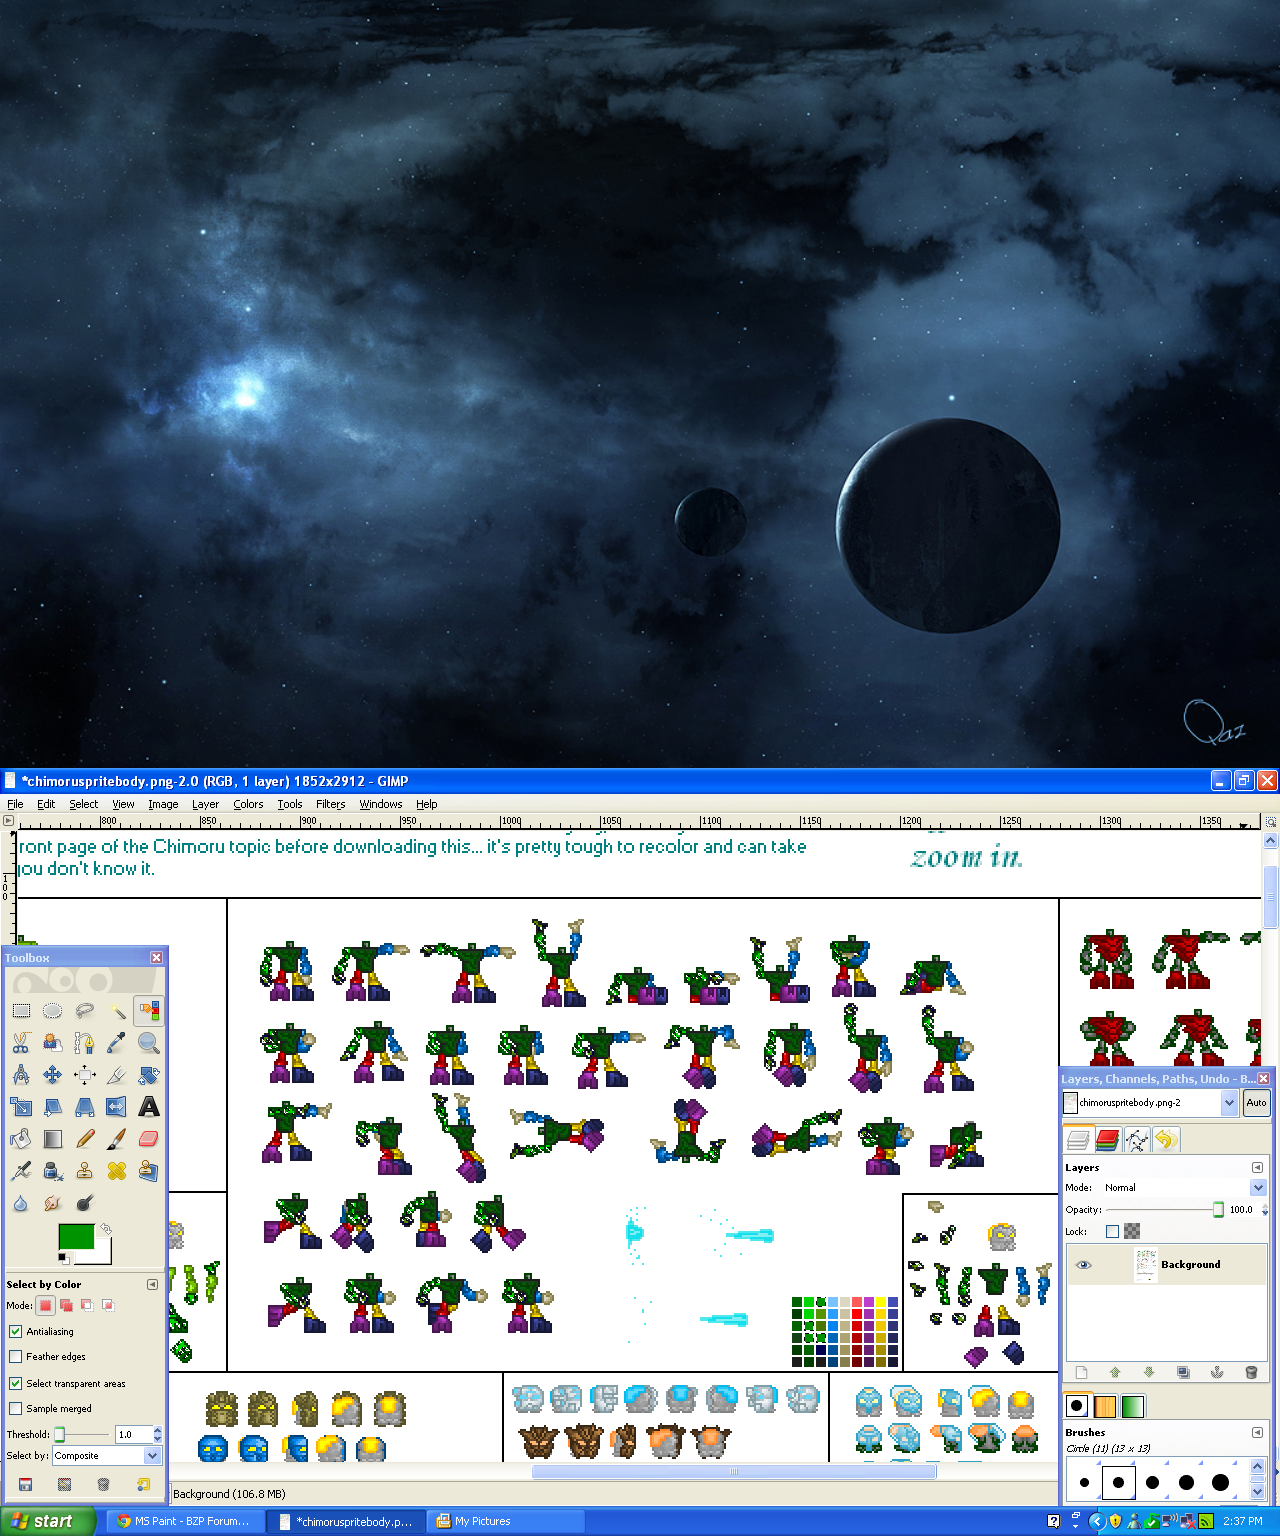Switch to the Paths tab

[1137, 1139]
